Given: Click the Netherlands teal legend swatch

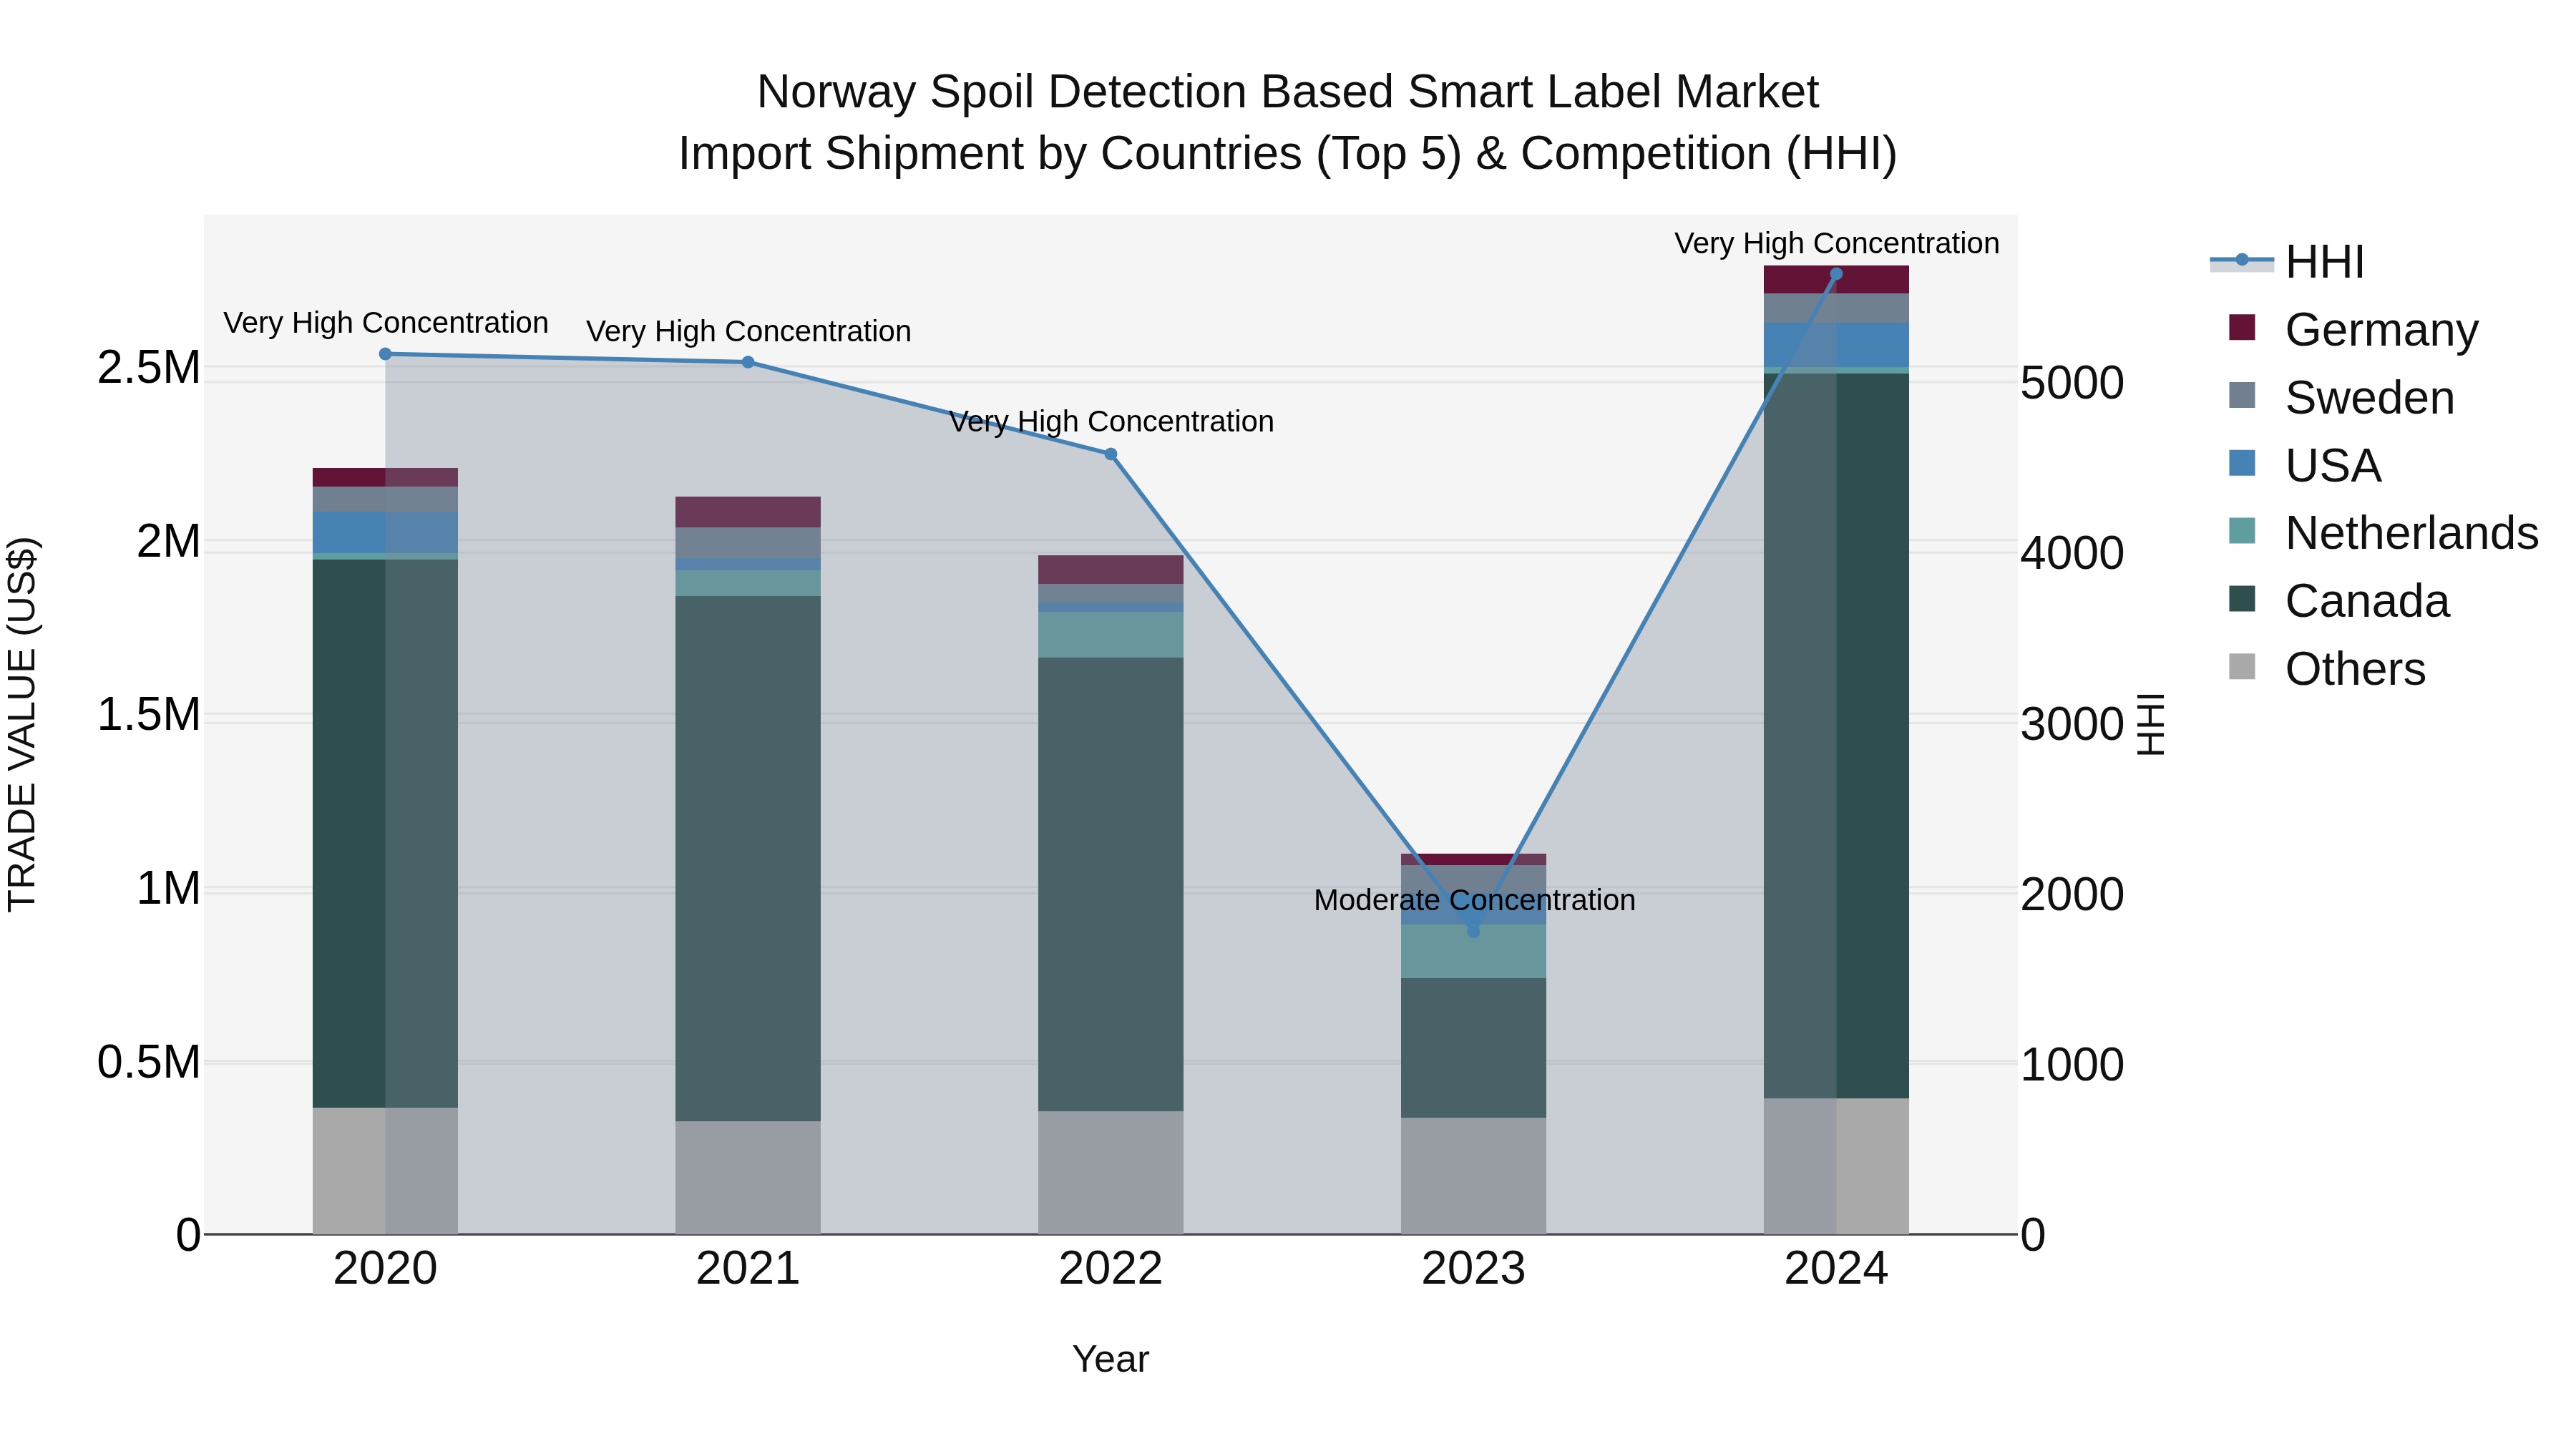Looking at the screenshot, I should (x=2242, y=531).
